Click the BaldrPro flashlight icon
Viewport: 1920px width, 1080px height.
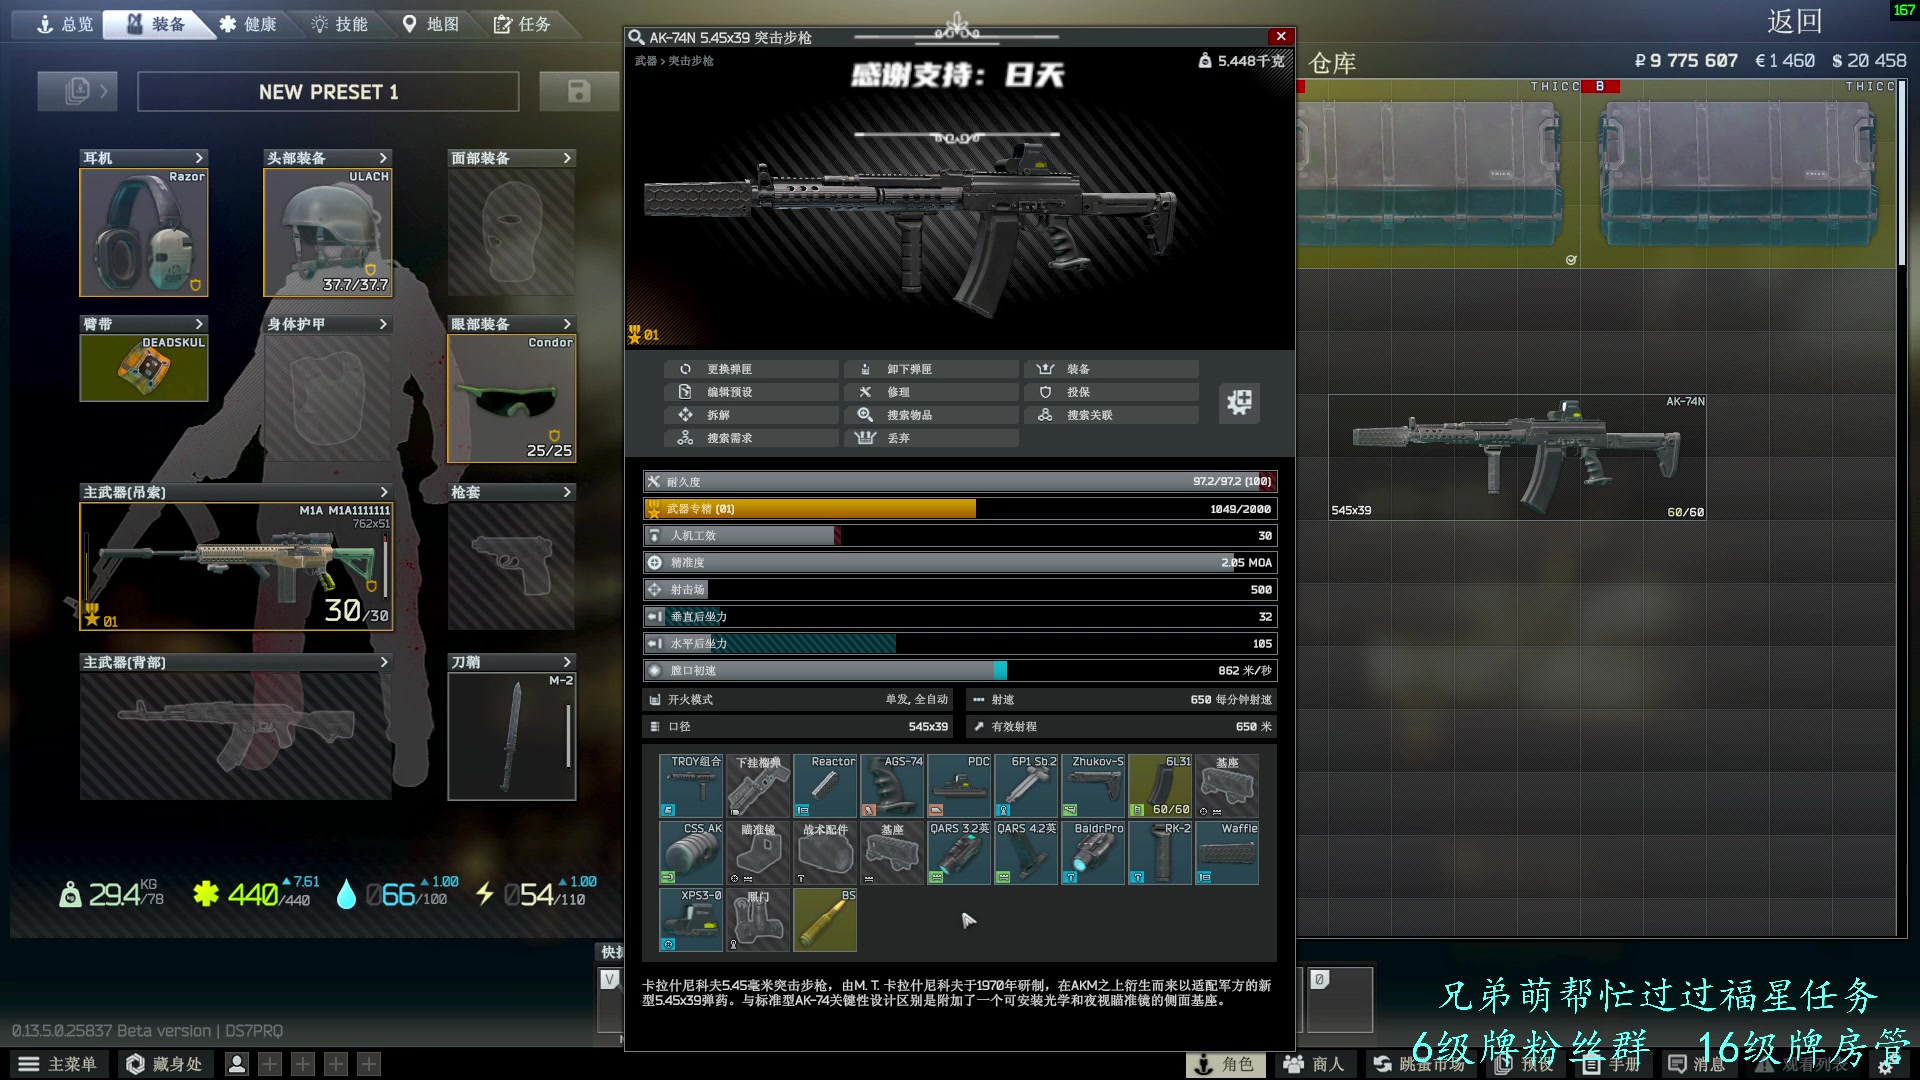point(1093,853)
